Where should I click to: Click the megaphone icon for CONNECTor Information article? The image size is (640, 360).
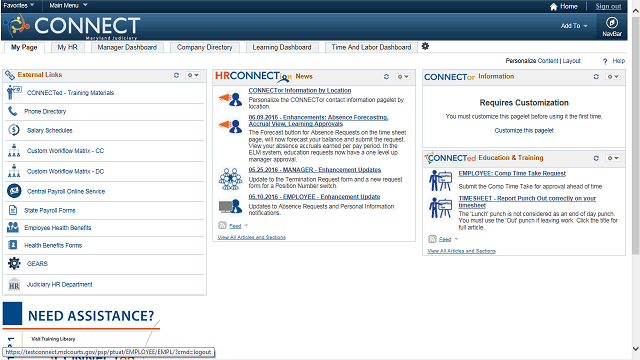tap(230, 99)
